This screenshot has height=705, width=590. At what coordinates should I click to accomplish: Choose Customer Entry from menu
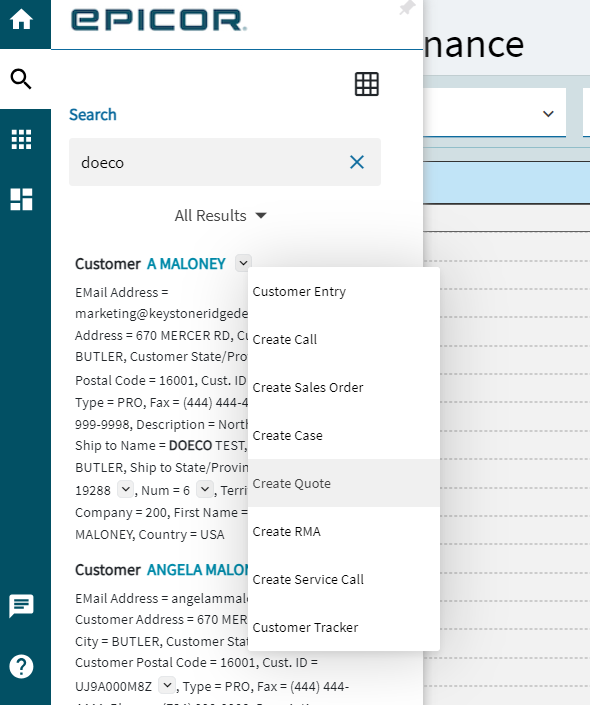click(344, 291)
